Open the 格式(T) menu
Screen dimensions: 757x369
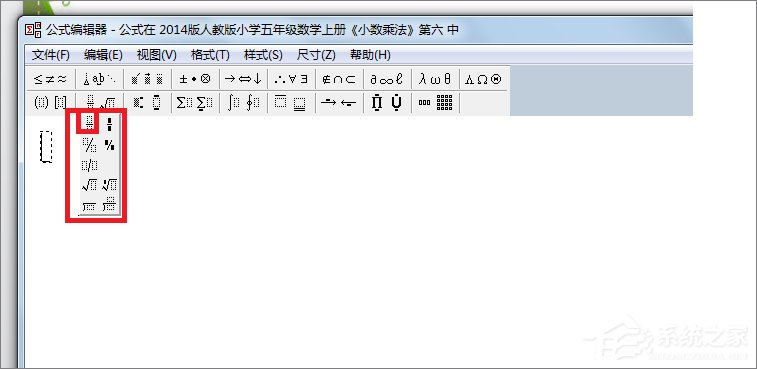(210, 55)
